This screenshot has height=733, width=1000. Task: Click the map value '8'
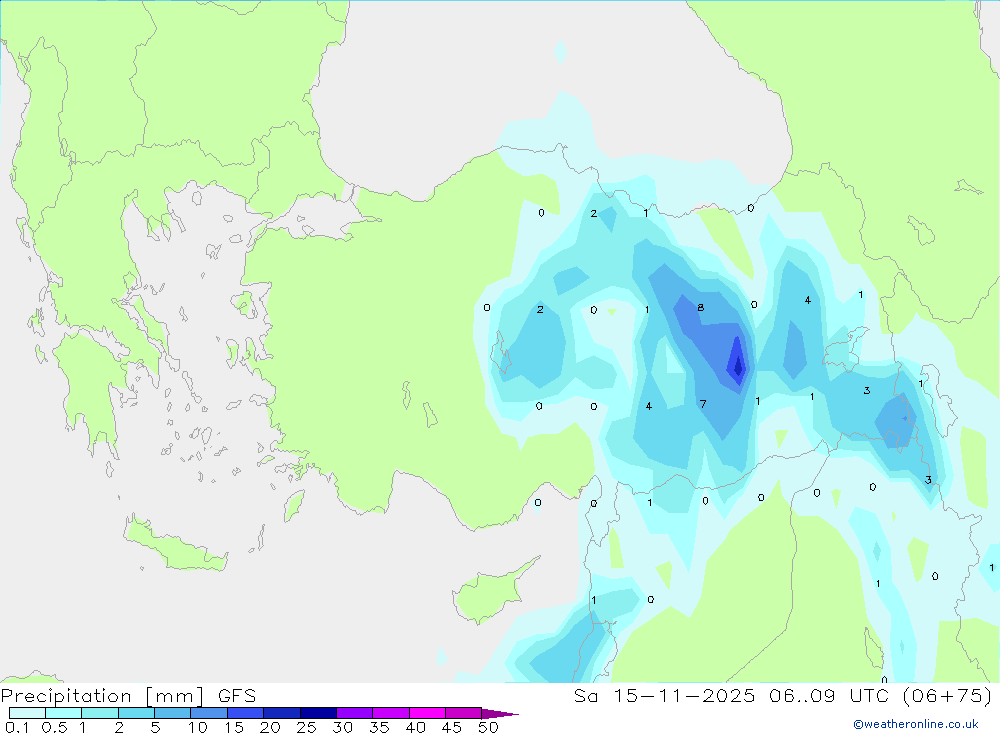pos(700,307)
